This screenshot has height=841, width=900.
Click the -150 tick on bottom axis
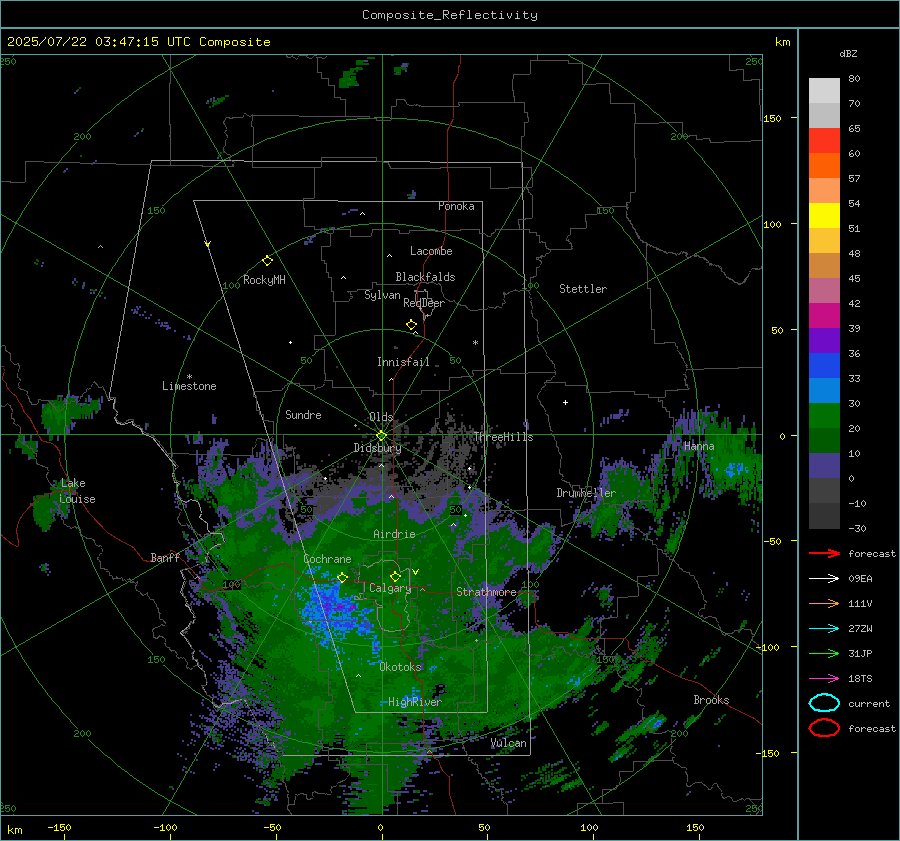tap(59, 827)
